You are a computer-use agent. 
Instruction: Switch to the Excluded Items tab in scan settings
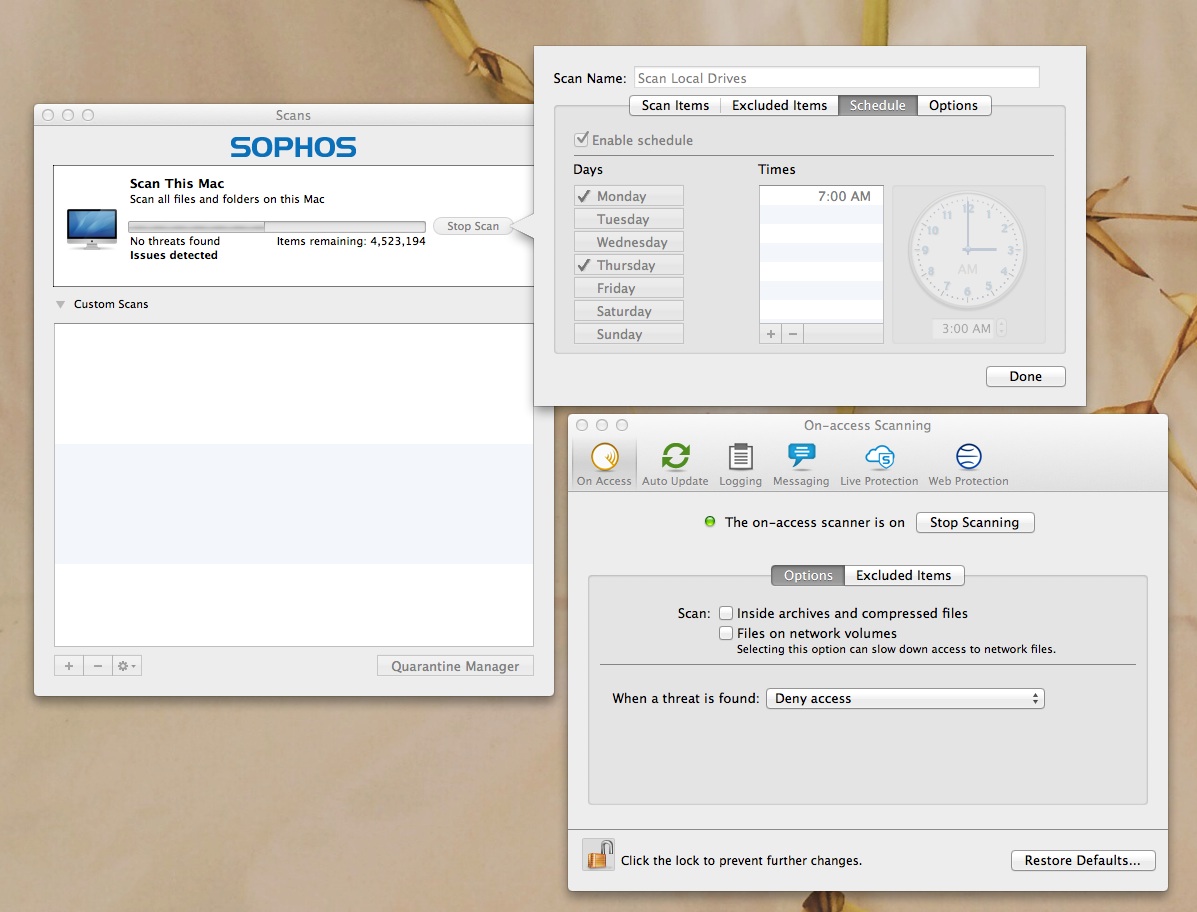pos(779,105)
